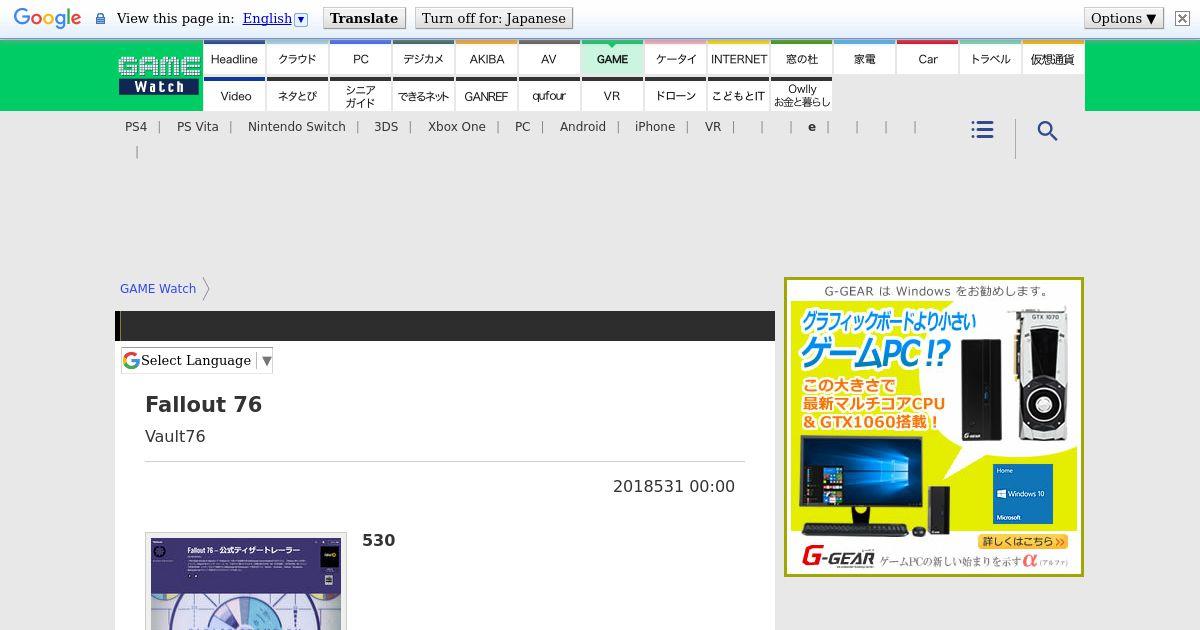Open the English language dropdown
The image size is (1200, 630).
(274, 18)
